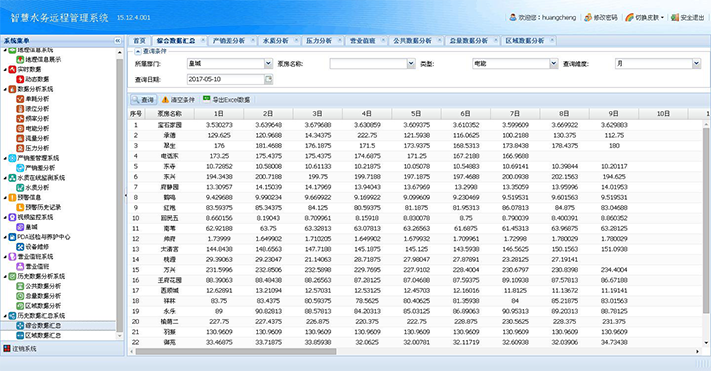Open 产销差分析 icon in sidebar tree
The image size is (711, 371).
(x=20, y=168)
